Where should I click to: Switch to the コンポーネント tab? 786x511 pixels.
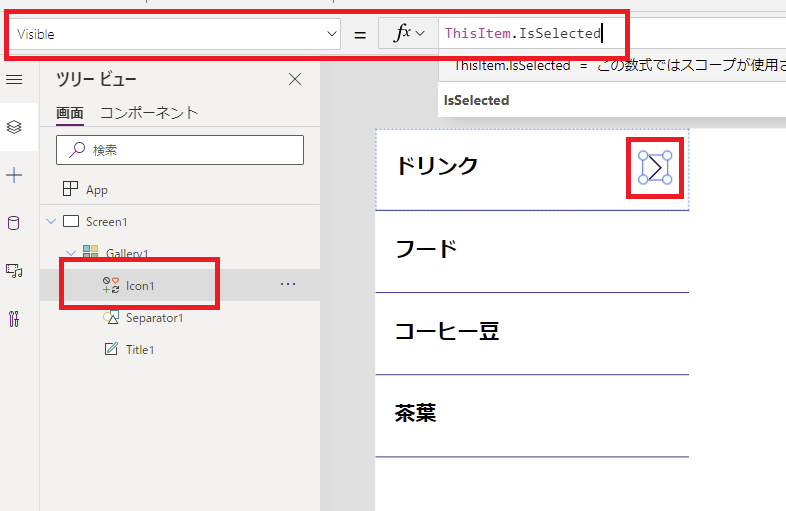(149, 113)
